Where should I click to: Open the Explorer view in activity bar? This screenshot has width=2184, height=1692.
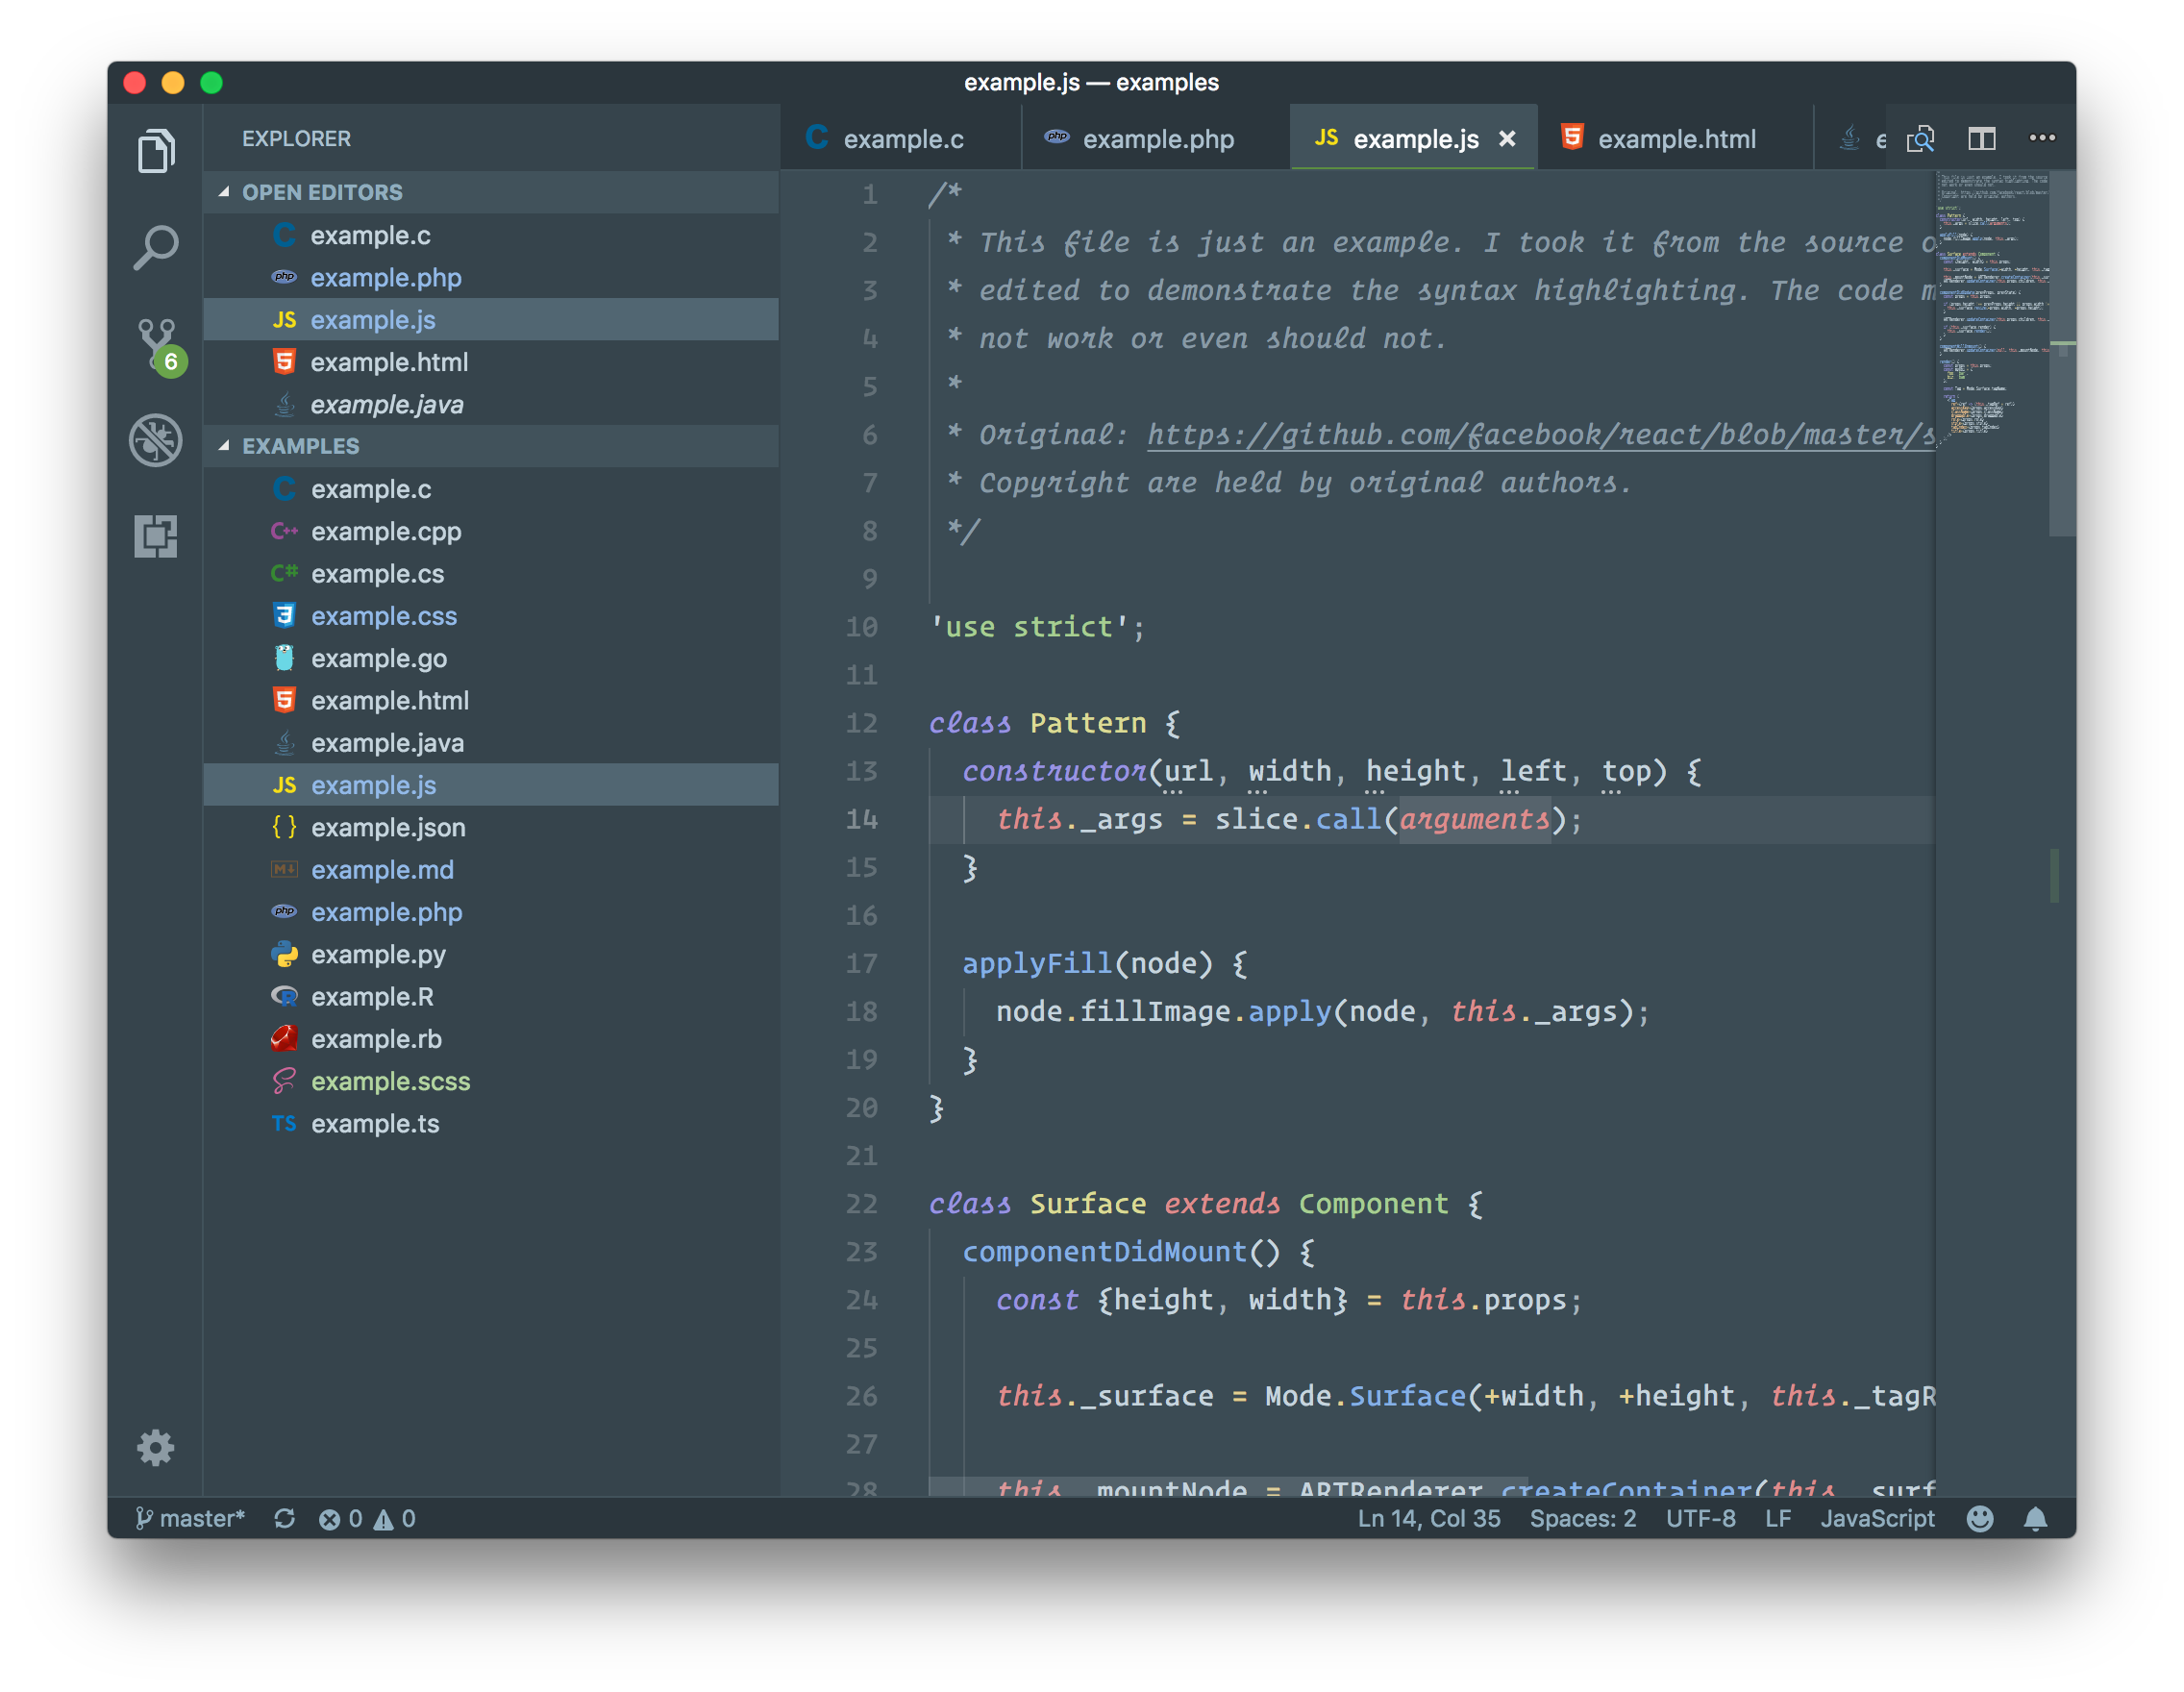point(155,151)
